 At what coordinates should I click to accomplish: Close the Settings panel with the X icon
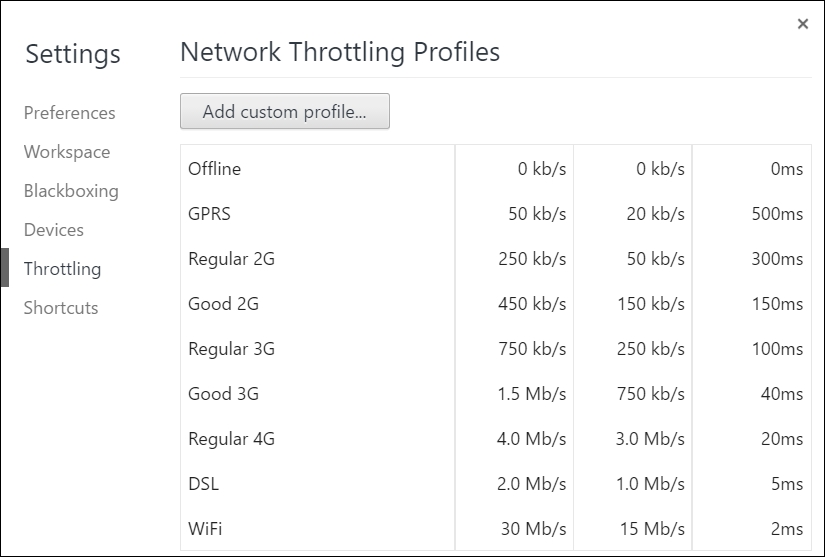[x=802, y=24]
